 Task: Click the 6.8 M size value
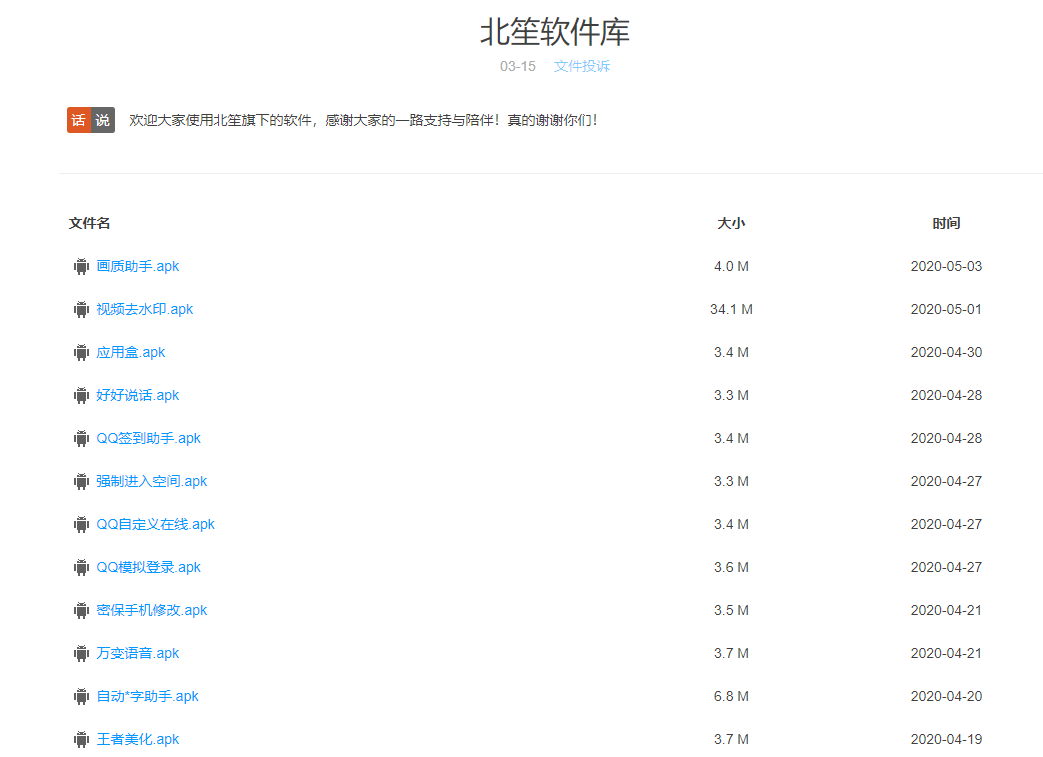tap(731, 696)
